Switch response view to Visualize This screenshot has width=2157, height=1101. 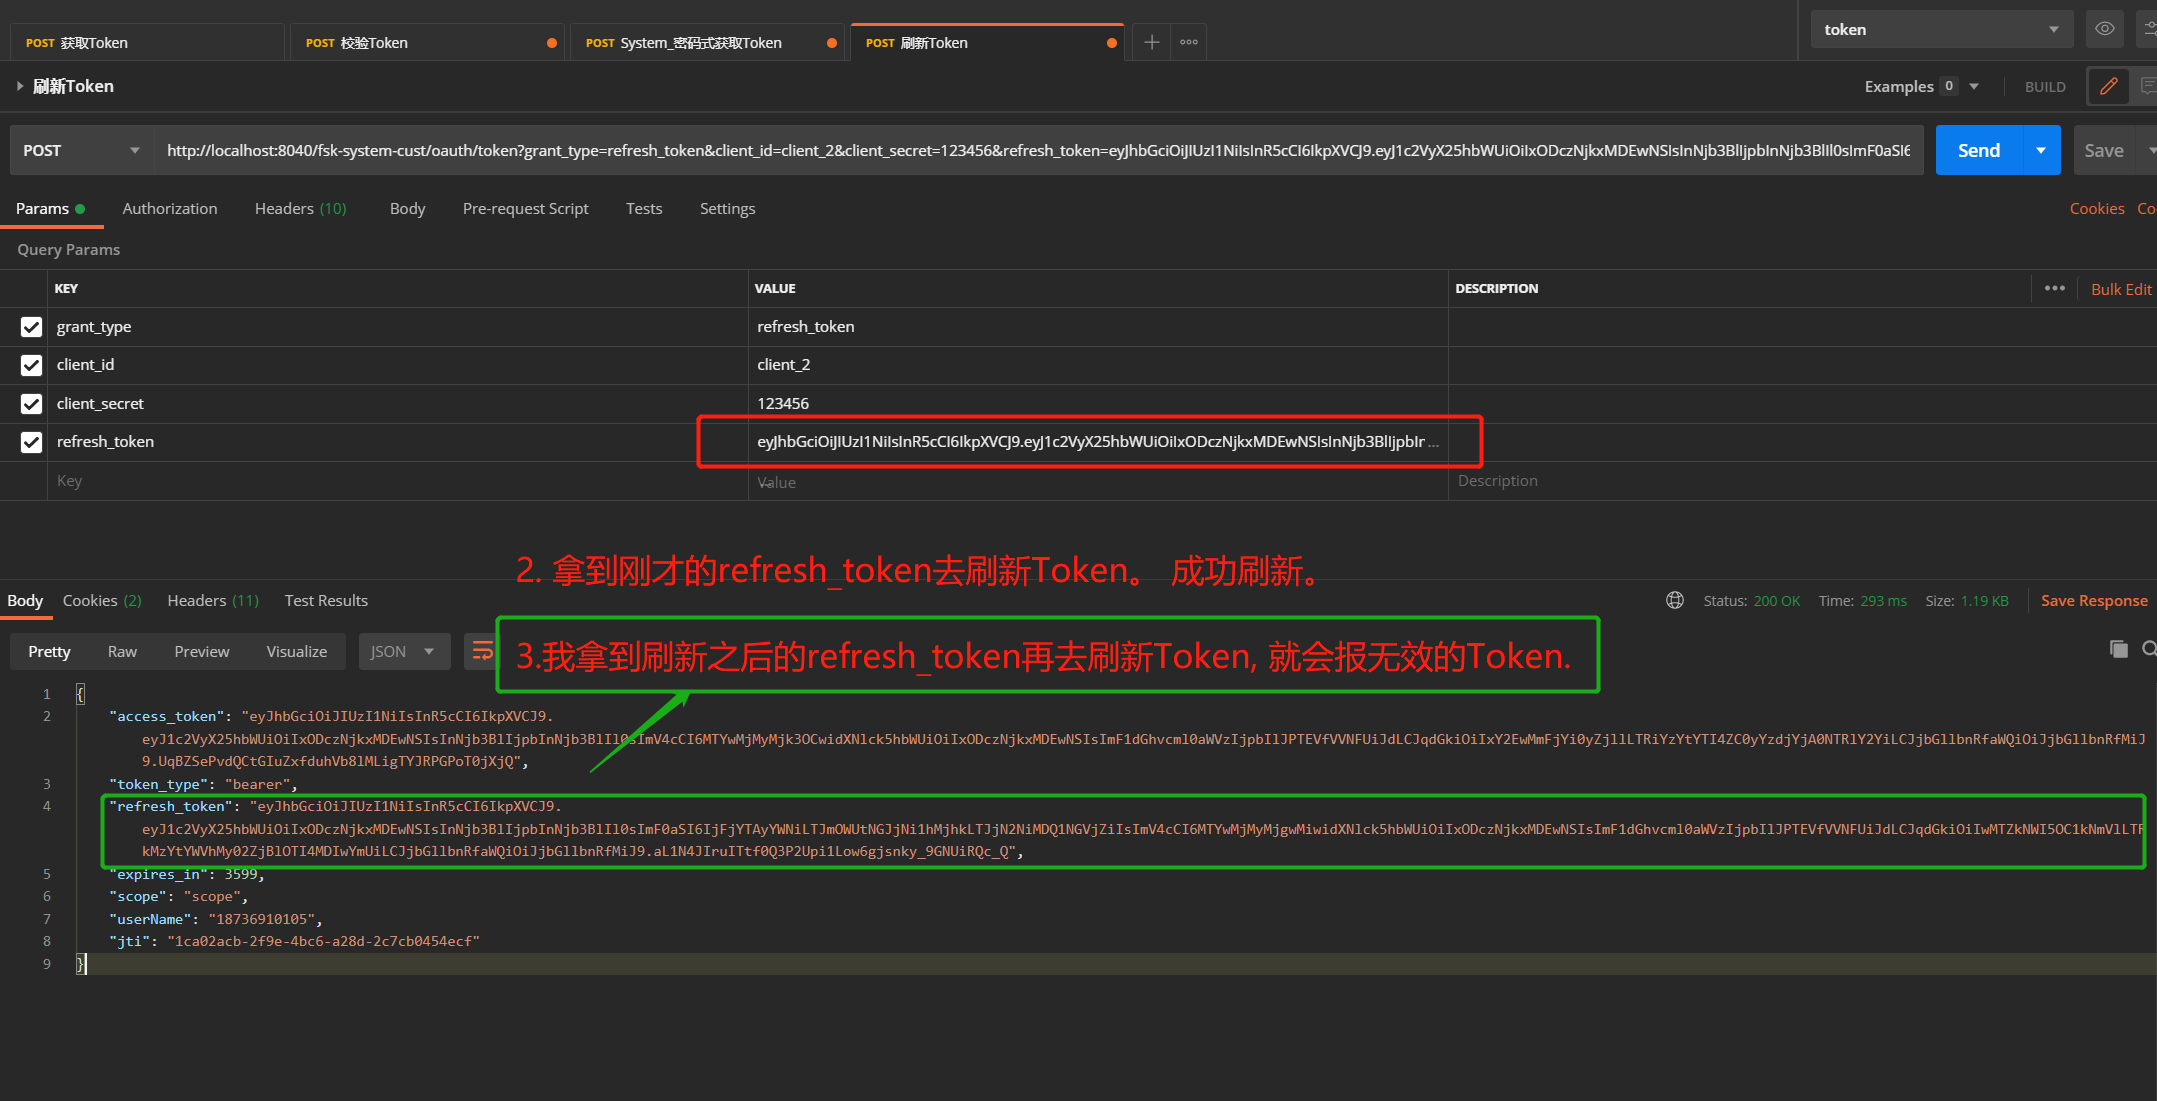[296, 651]
